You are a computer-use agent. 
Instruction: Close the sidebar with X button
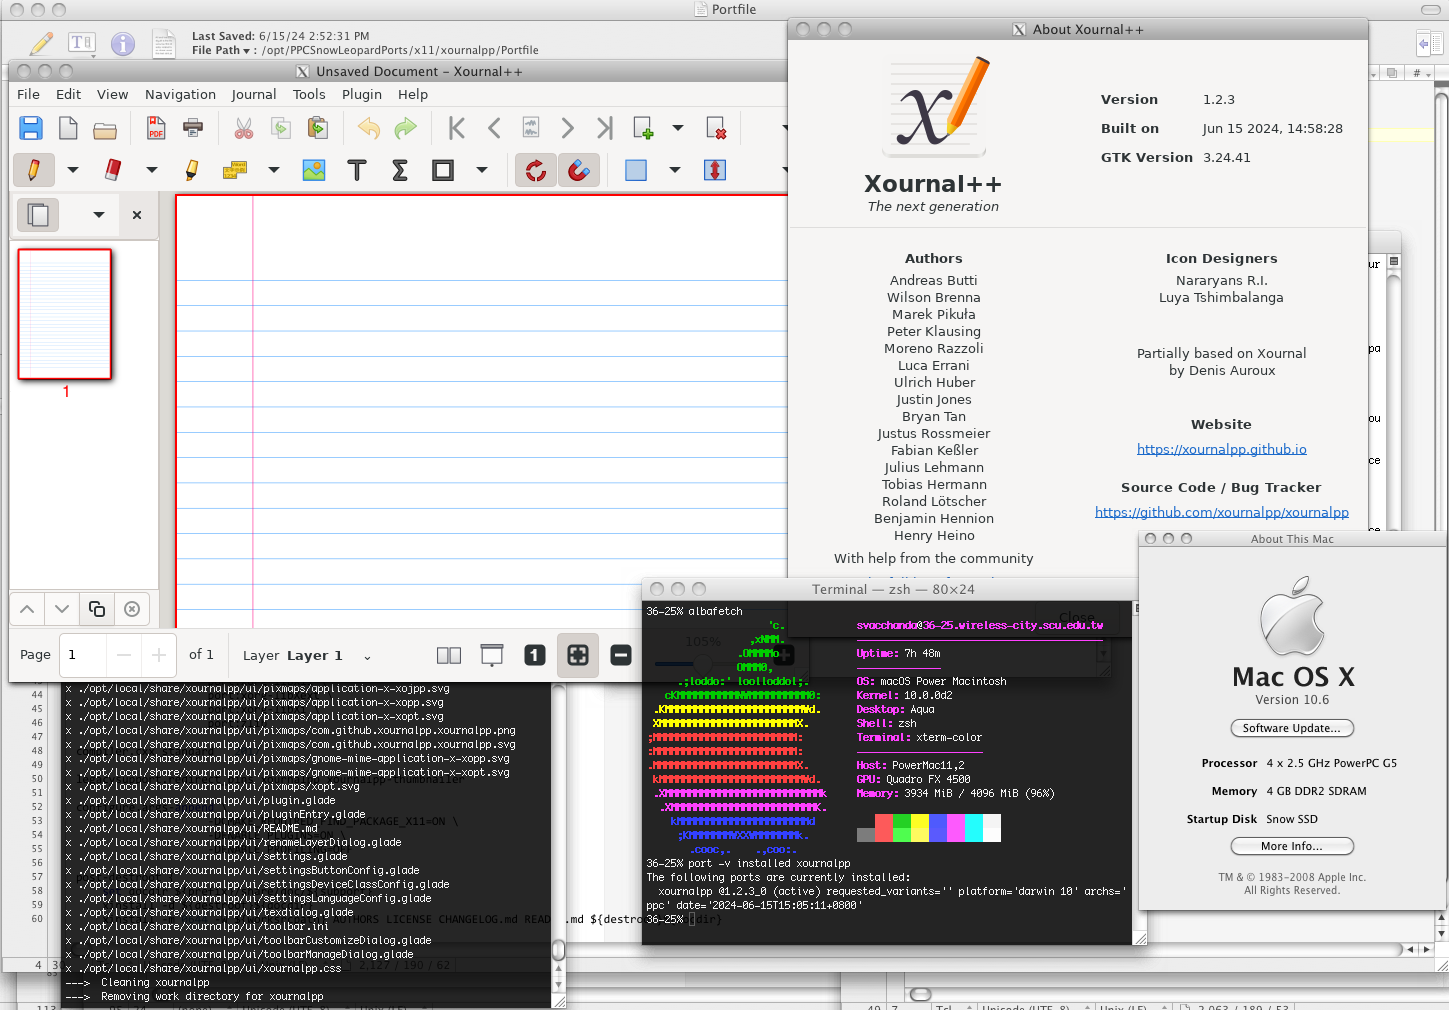click(137, 215)
